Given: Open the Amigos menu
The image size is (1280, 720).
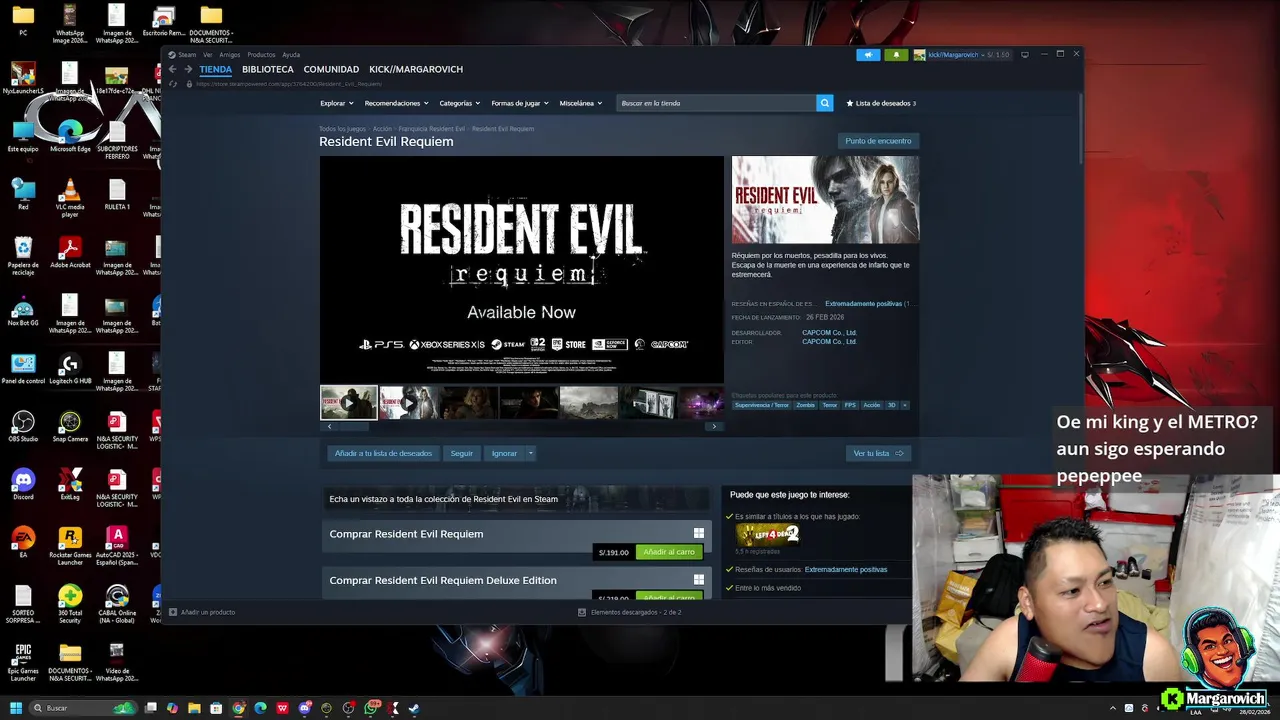Looking at the screenshot, I should point(230,55).
